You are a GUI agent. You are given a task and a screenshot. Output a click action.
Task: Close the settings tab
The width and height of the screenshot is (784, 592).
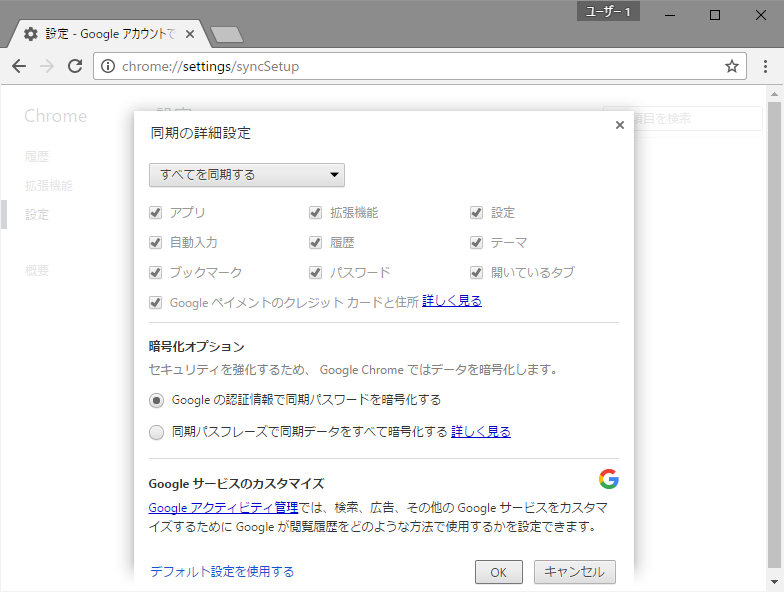click(x=190, y=34)
